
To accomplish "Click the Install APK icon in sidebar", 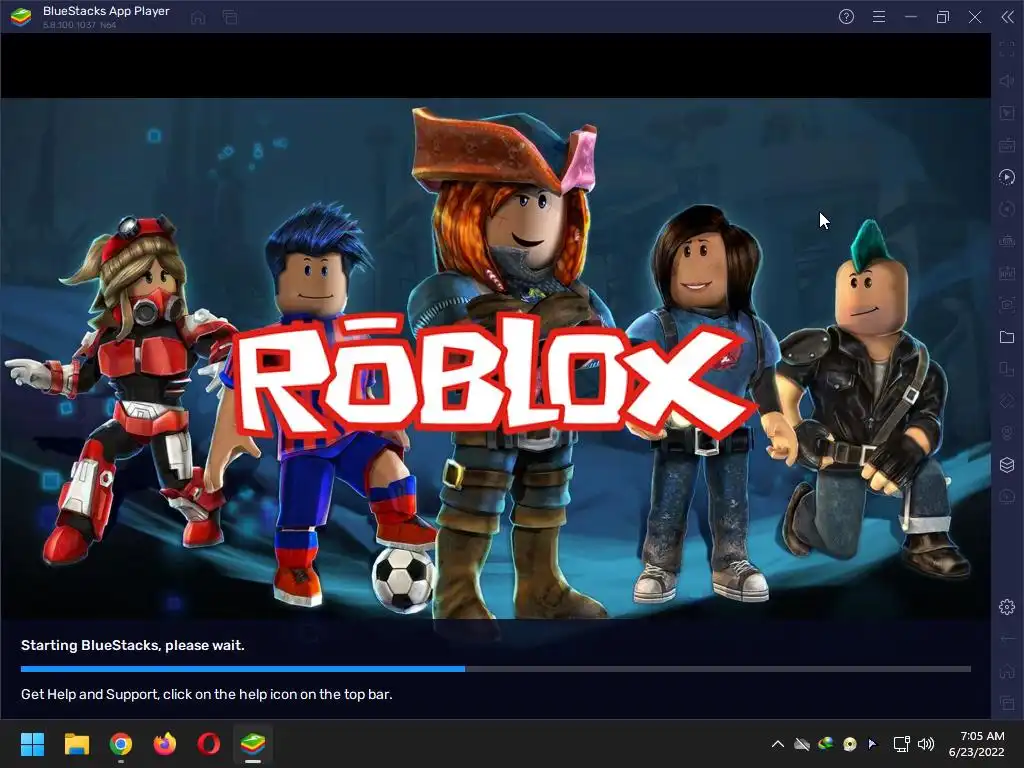I will (1007, 273).
